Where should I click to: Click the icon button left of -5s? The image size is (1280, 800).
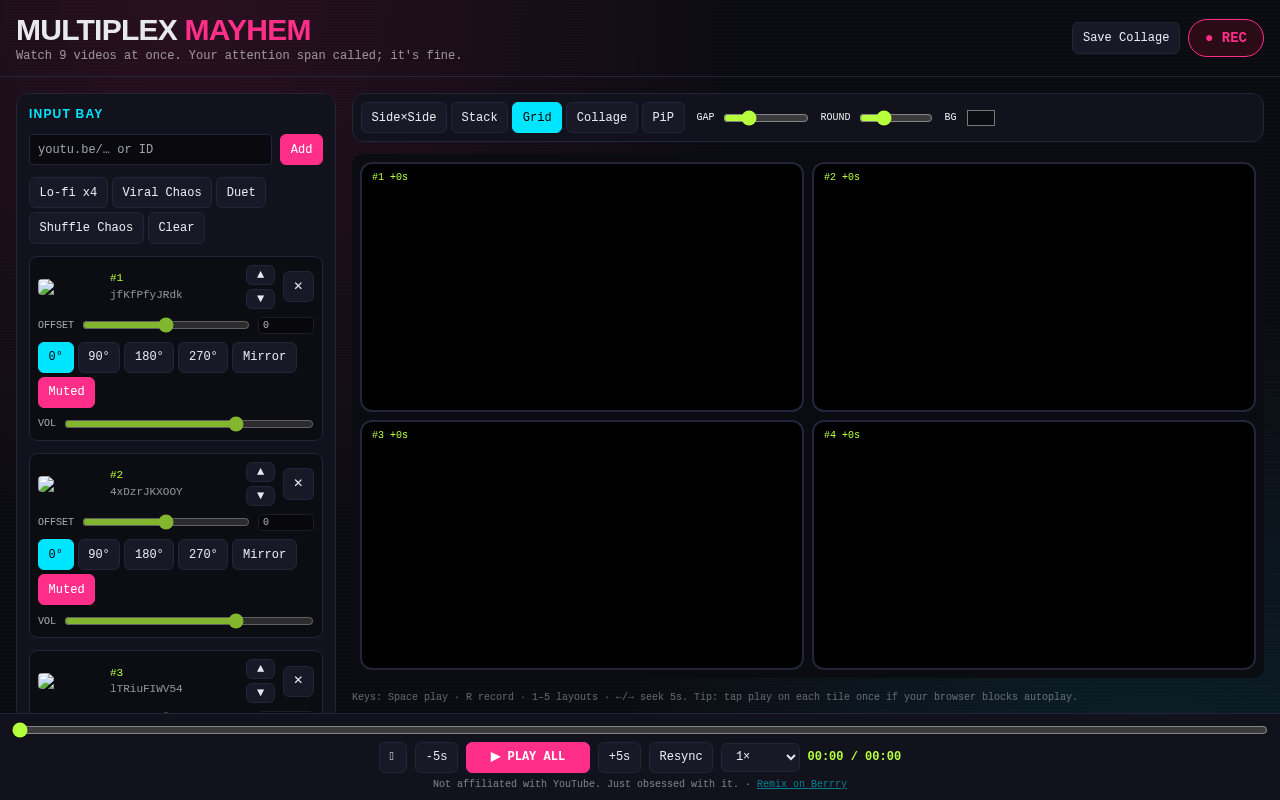pyautogui.click(x=392, y=757)
